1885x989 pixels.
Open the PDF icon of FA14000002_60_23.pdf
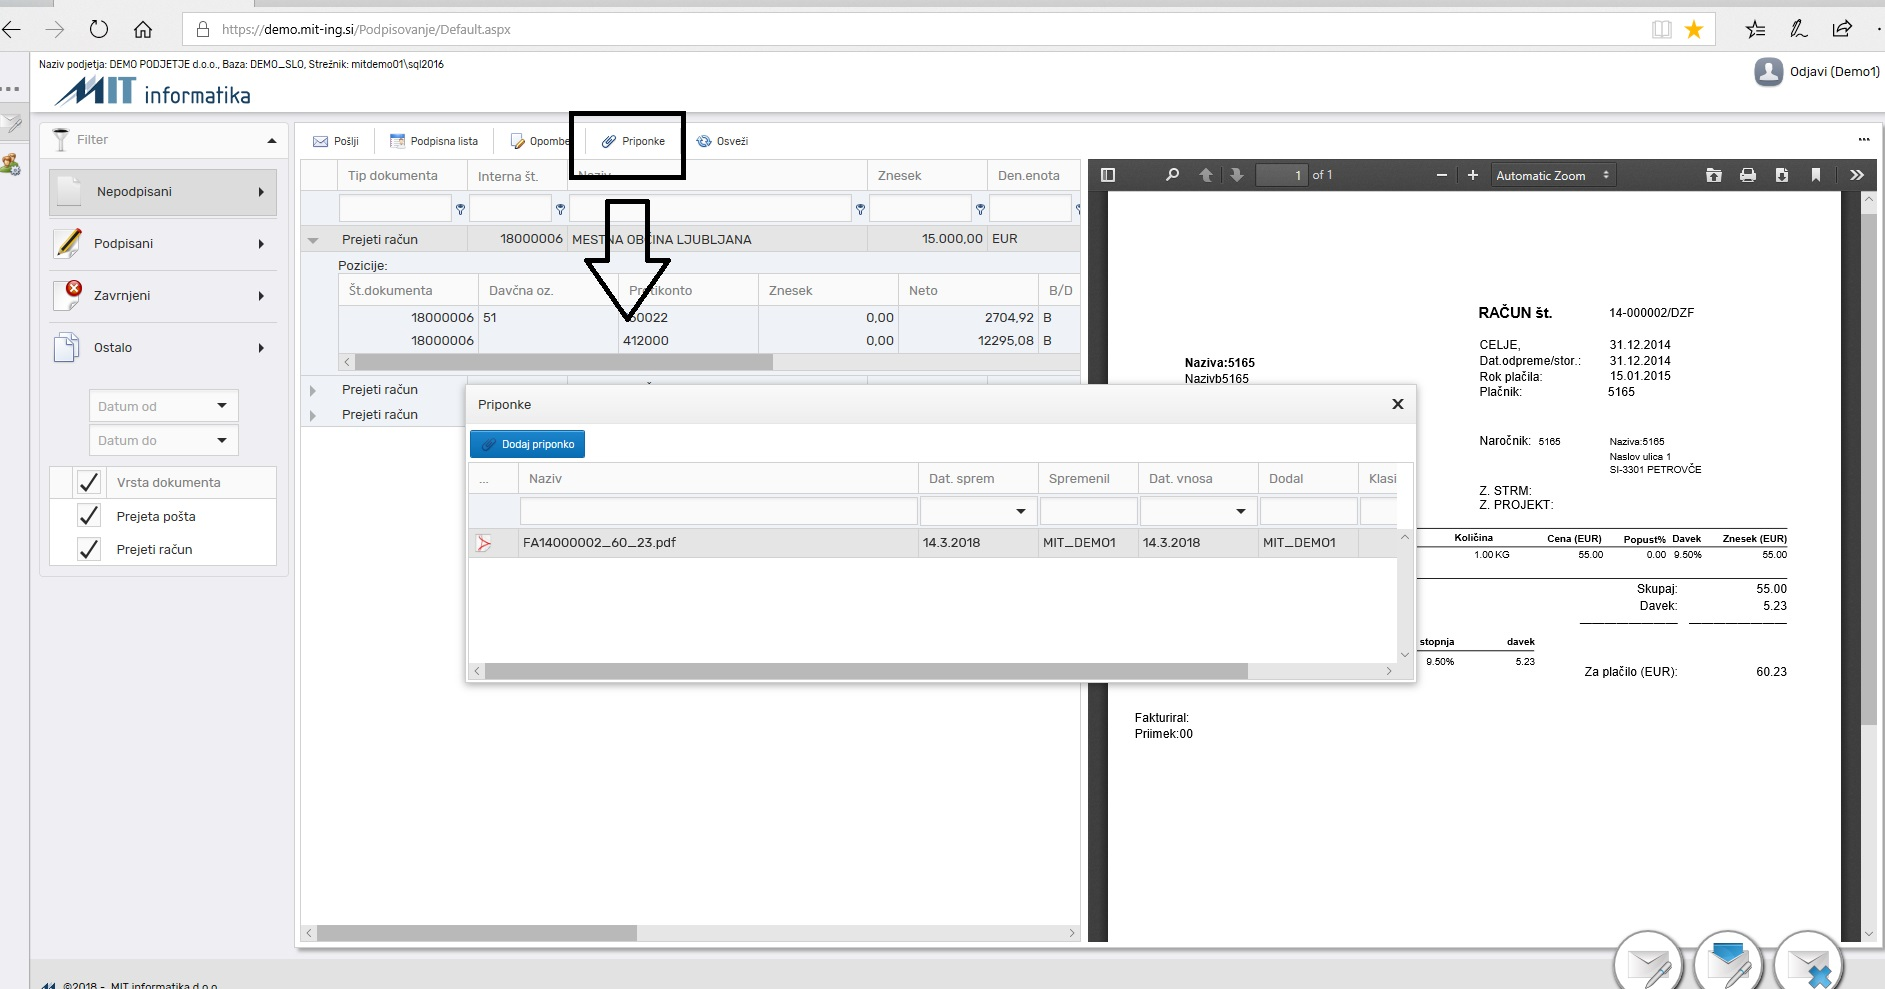tap(484, 543)
